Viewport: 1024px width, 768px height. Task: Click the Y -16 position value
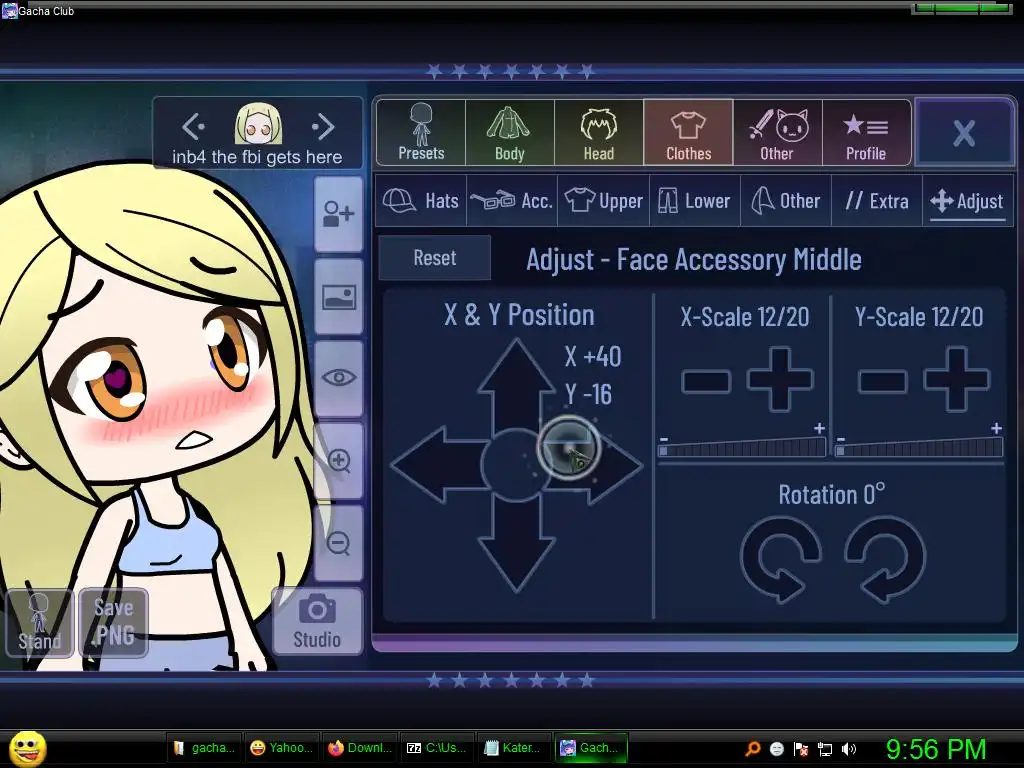click(x=588, y=394)
